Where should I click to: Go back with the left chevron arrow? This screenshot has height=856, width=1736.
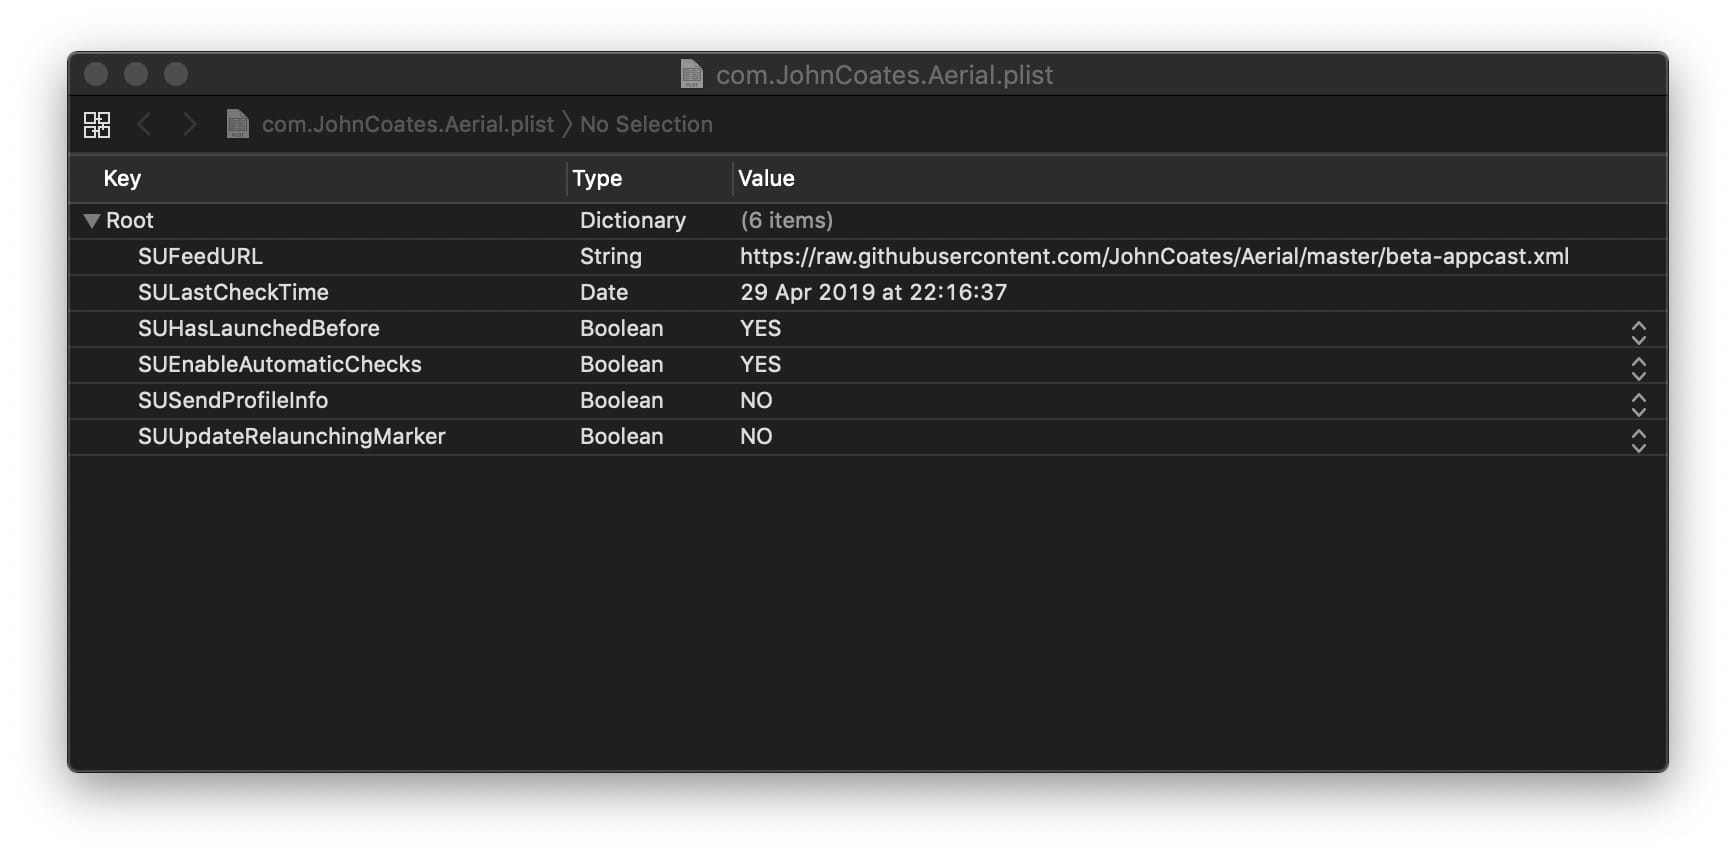(x=144, y=124)
